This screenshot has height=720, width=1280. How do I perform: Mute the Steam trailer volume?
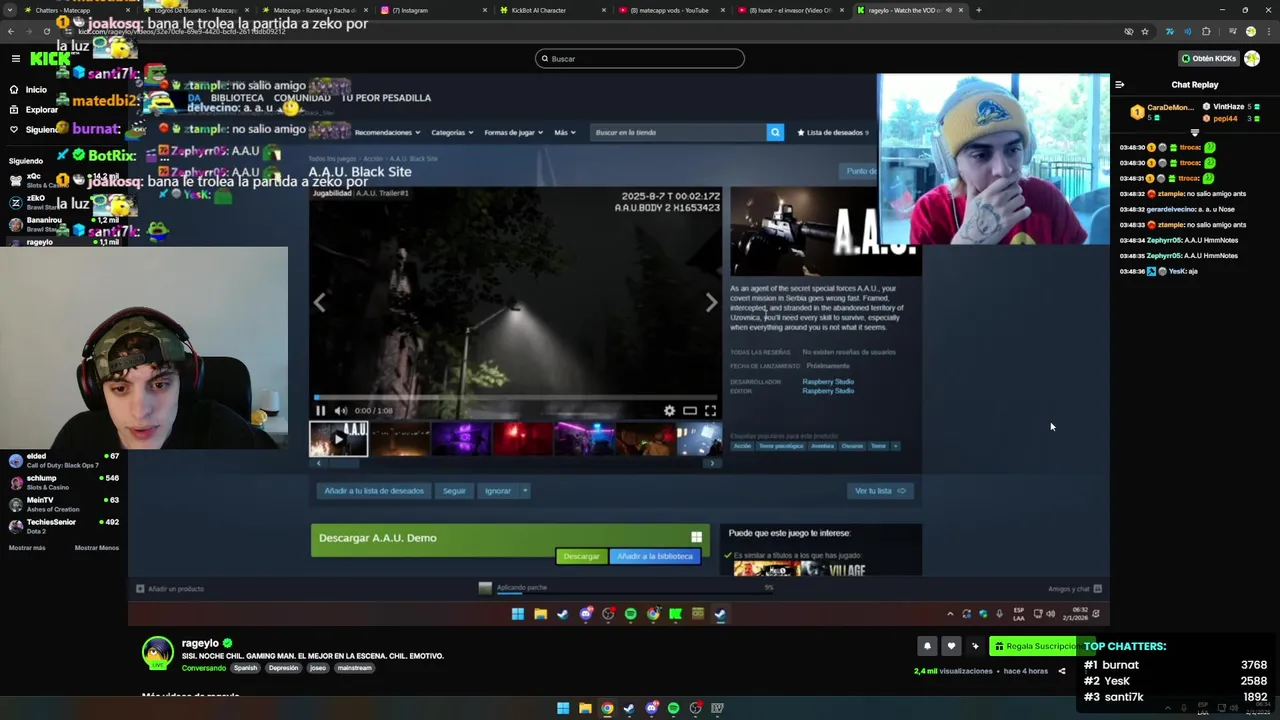(x=341, y=410)
